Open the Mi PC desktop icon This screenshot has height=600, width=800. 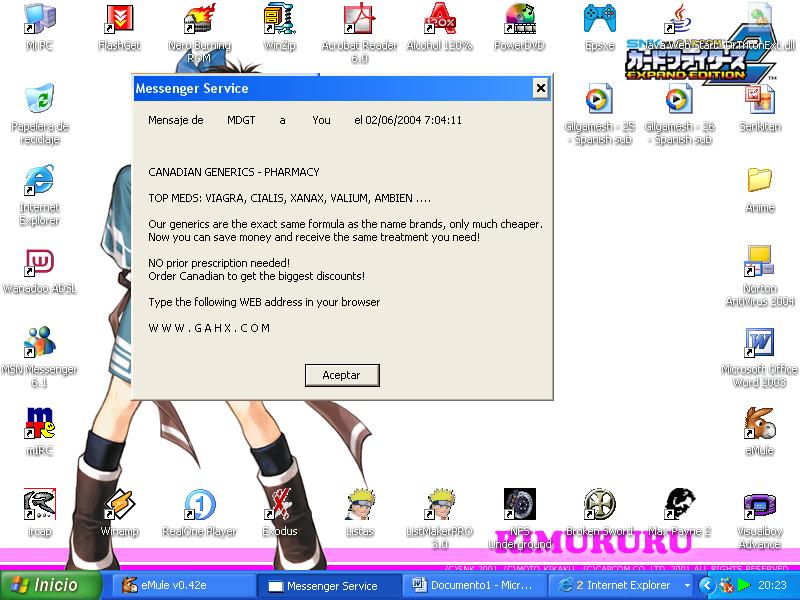coord(39,27)
